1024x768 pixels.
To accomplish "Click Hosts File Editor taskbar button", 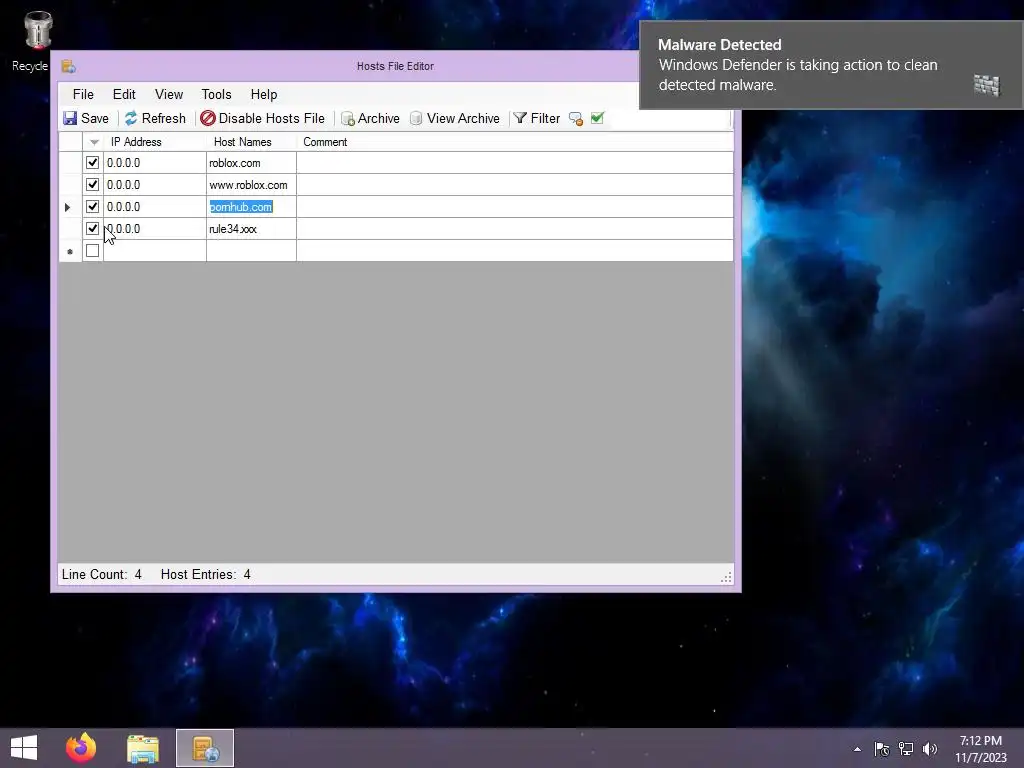I will (205, 748).
